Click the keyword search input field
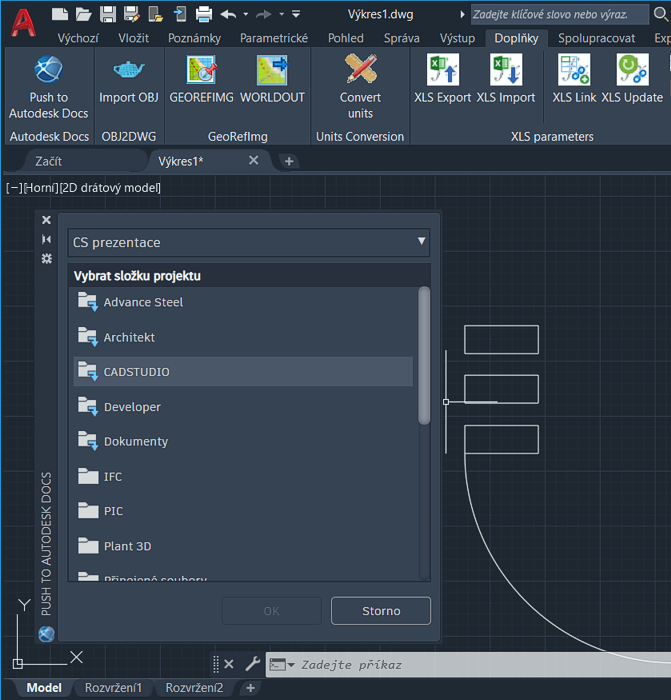The image size is (671, 700). pos(560,15)
